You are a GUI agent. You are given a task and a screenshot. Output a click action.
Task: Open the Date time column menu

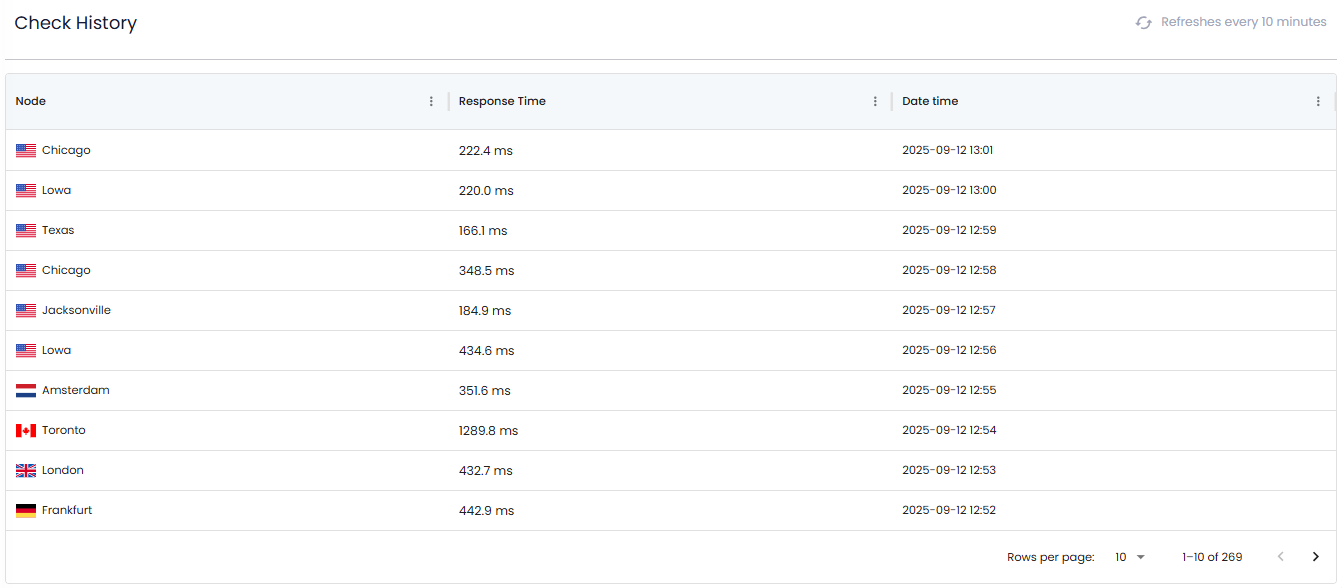pos(1319,101)
